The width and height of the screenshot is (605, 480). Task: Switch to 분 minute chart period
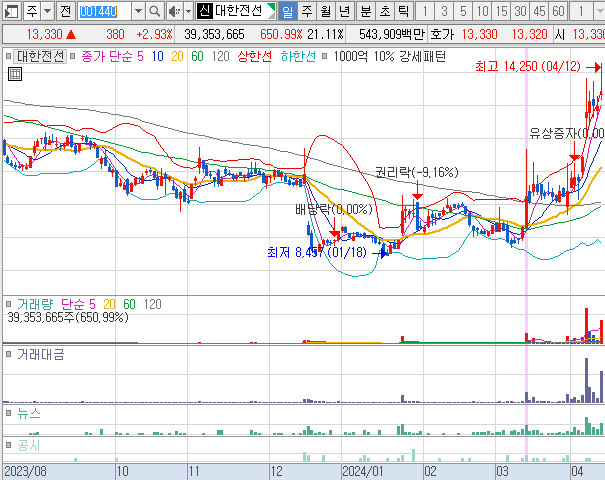pos(366,11)
